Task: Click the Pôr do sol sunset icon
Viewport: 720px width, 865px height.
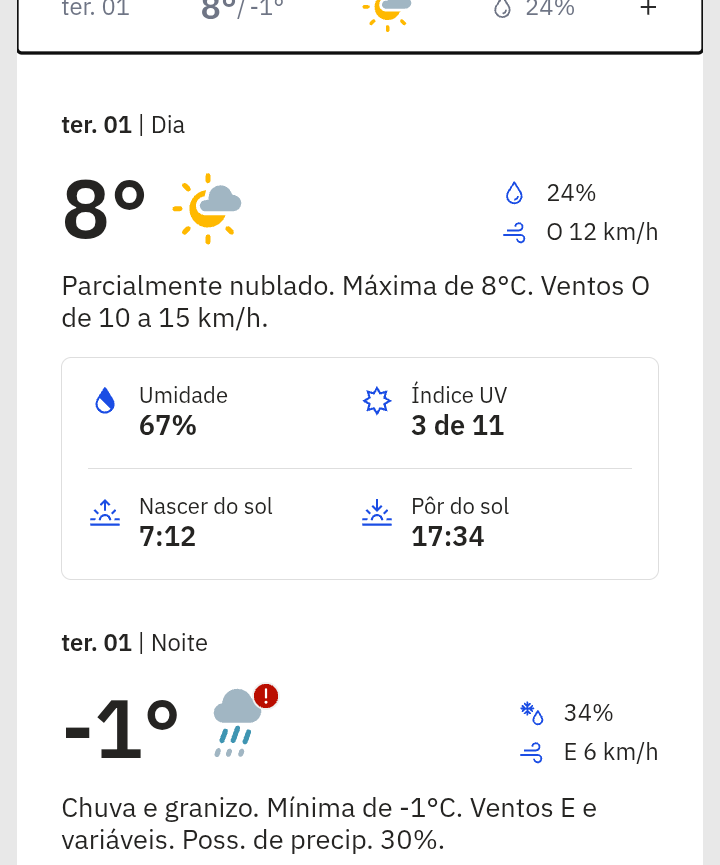Action: (x=377, y=513)
